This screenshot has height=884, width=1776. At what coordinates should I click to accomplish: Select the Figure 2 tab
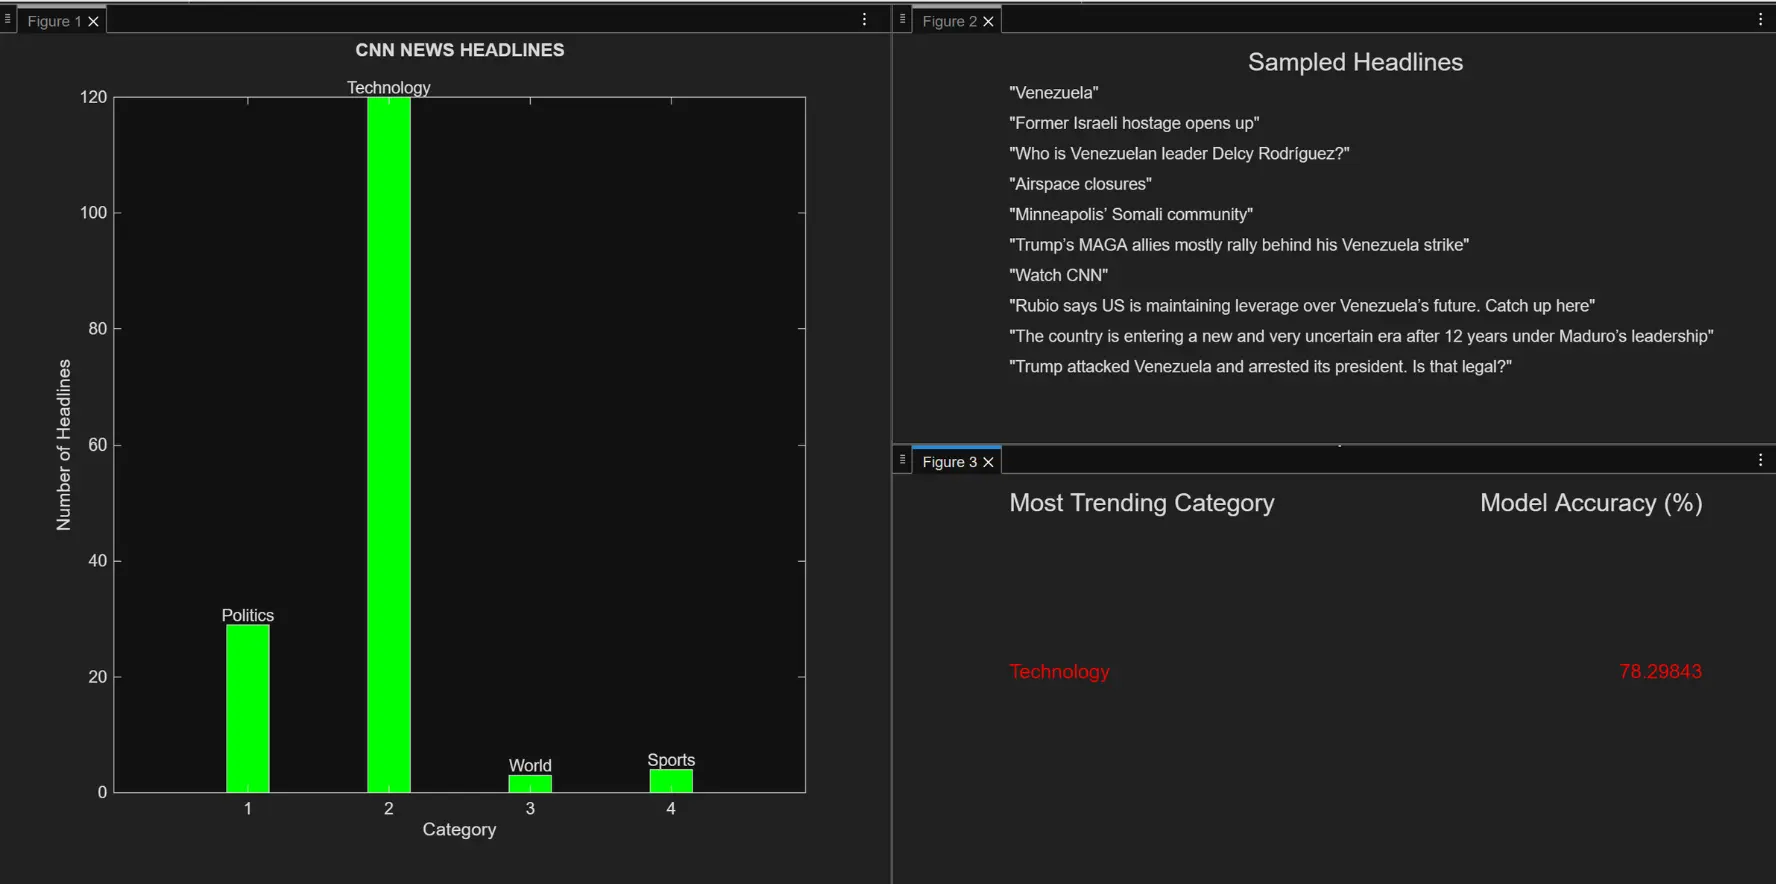point(949,21)
